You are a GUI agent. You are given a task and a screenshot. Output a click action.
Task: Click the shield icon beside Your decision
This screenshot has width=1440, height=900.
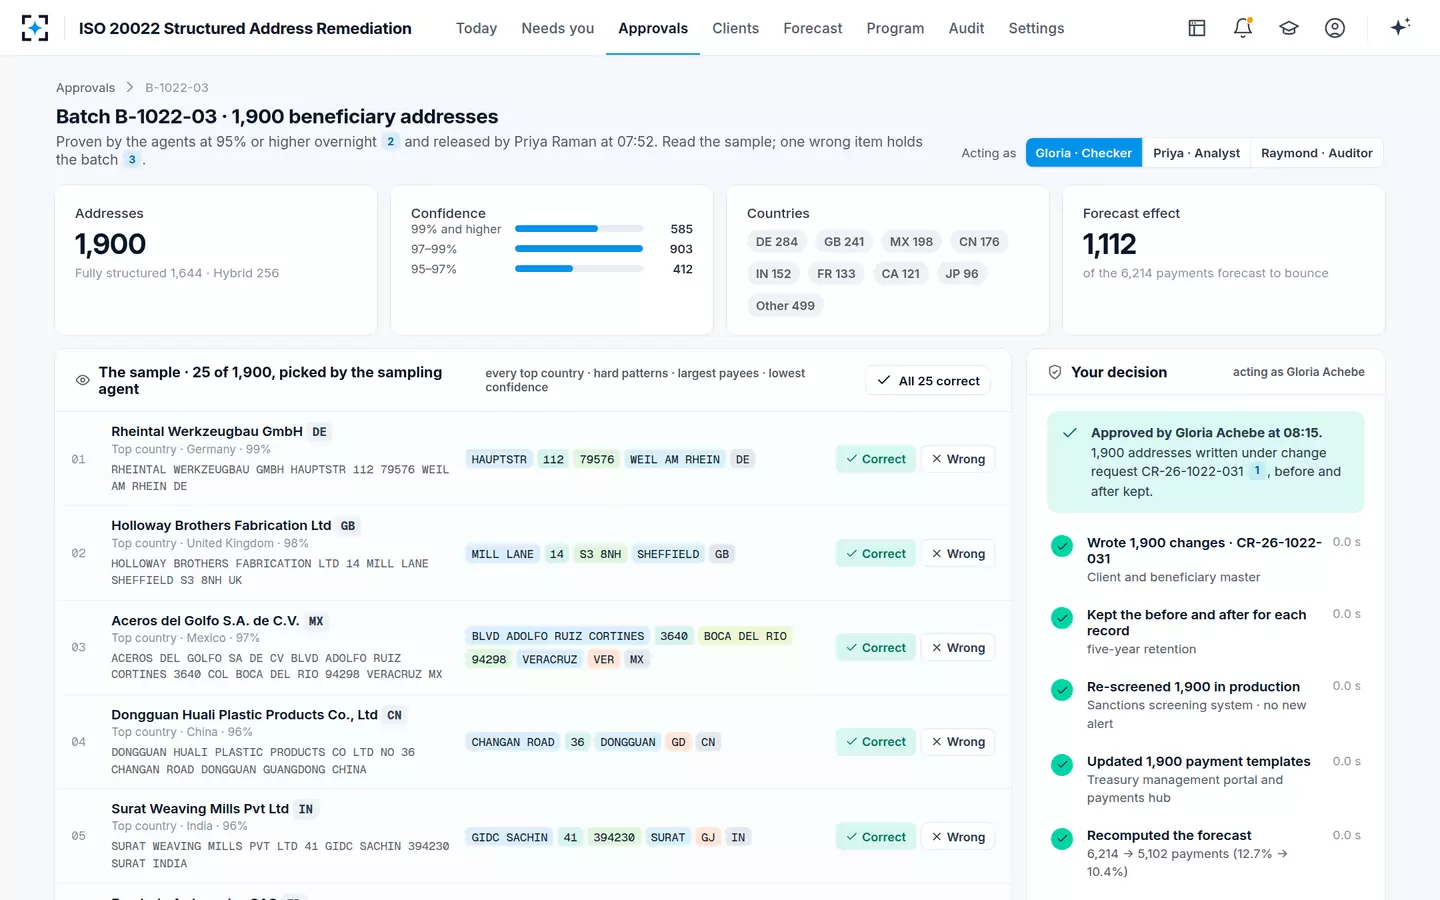1054,372
